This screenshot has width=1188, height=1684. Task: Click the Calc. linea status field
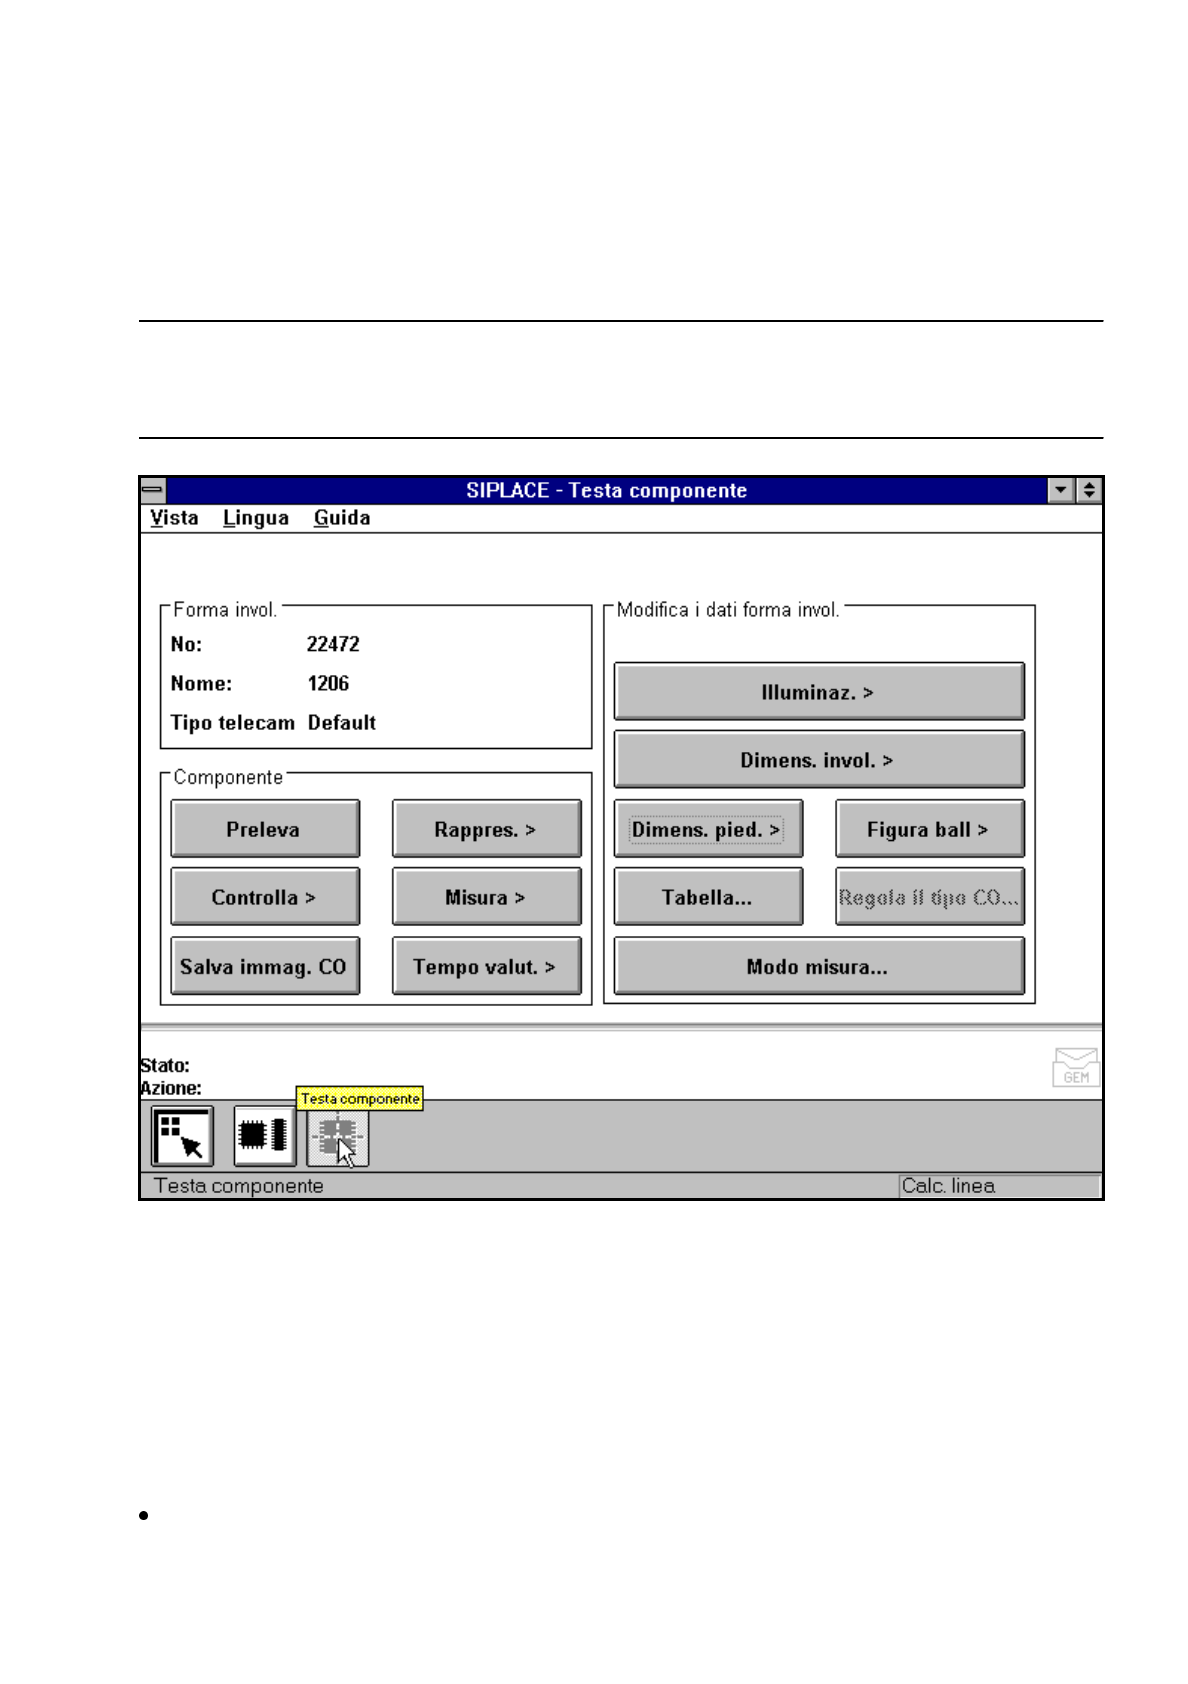pos(999,1186)
